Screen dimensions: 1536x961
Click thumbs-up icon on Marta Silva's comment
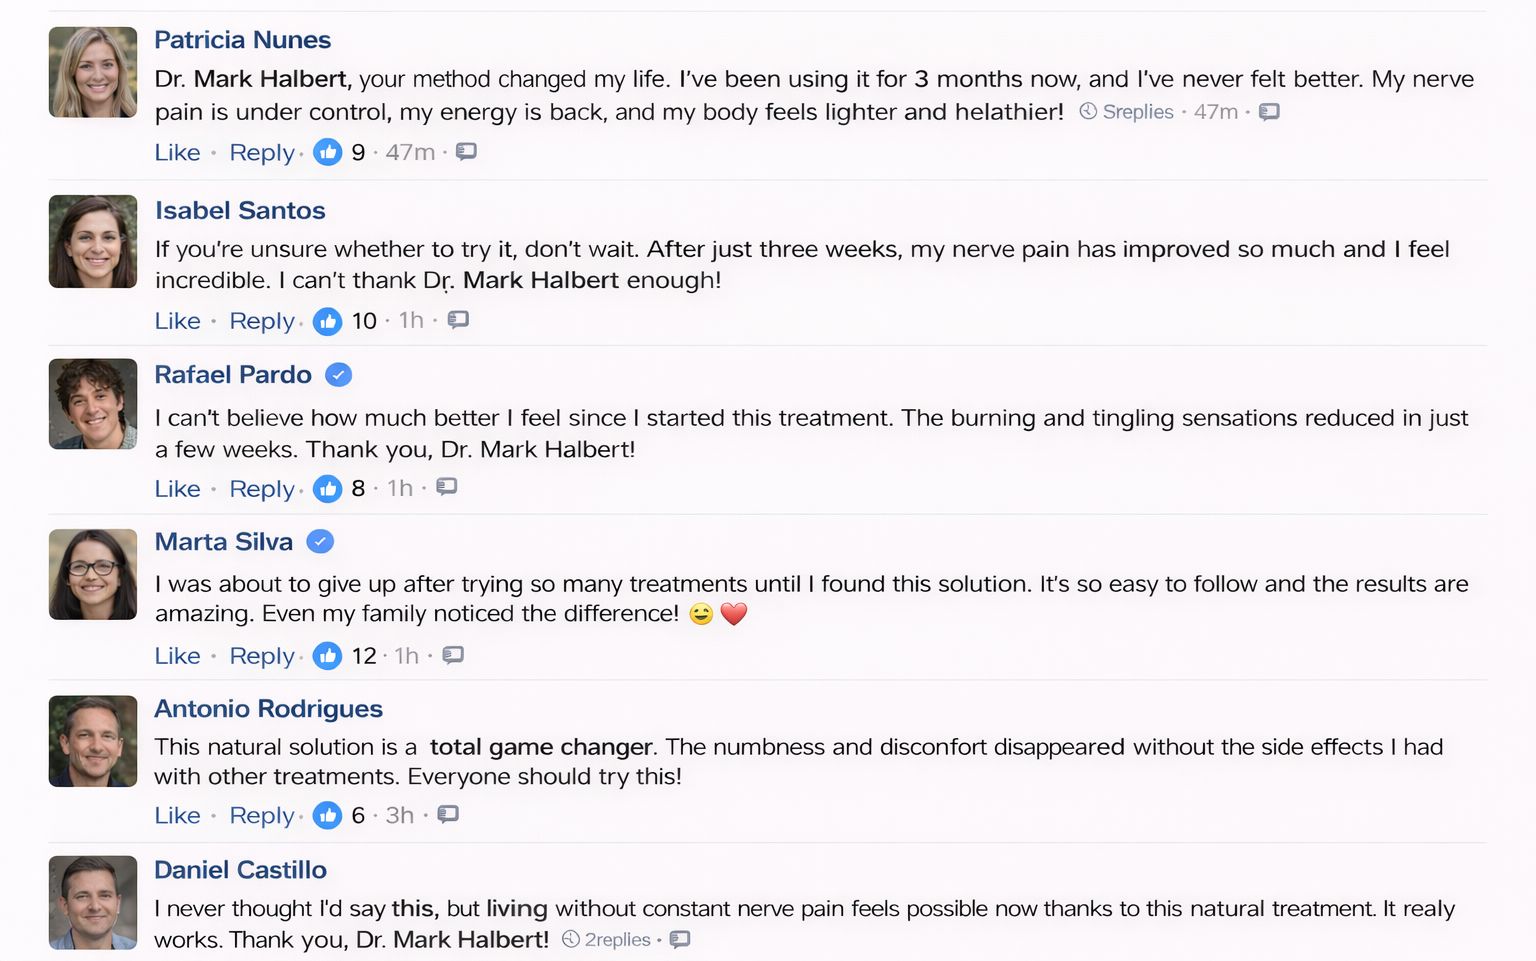[327, 656]
